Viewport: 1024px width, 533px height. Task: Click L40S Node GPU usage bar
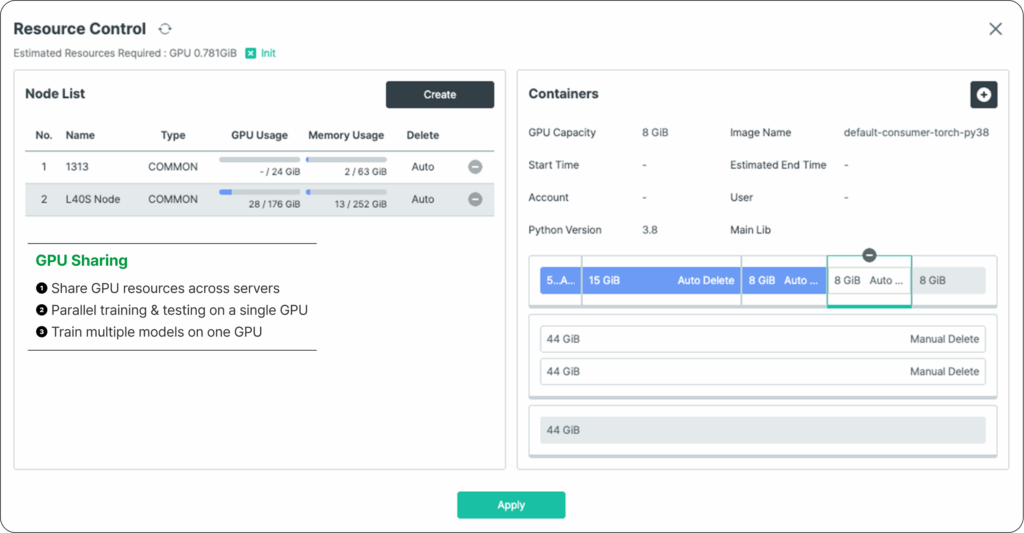click(x=259, y=192)
